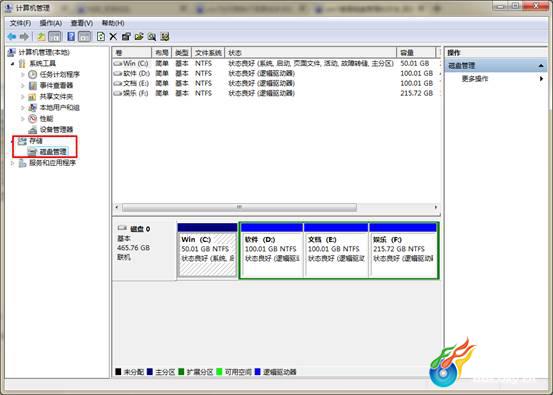This screenshot has width=553, height=395.
Task: Select the 存储 tree node
Action: click(36, 141)
